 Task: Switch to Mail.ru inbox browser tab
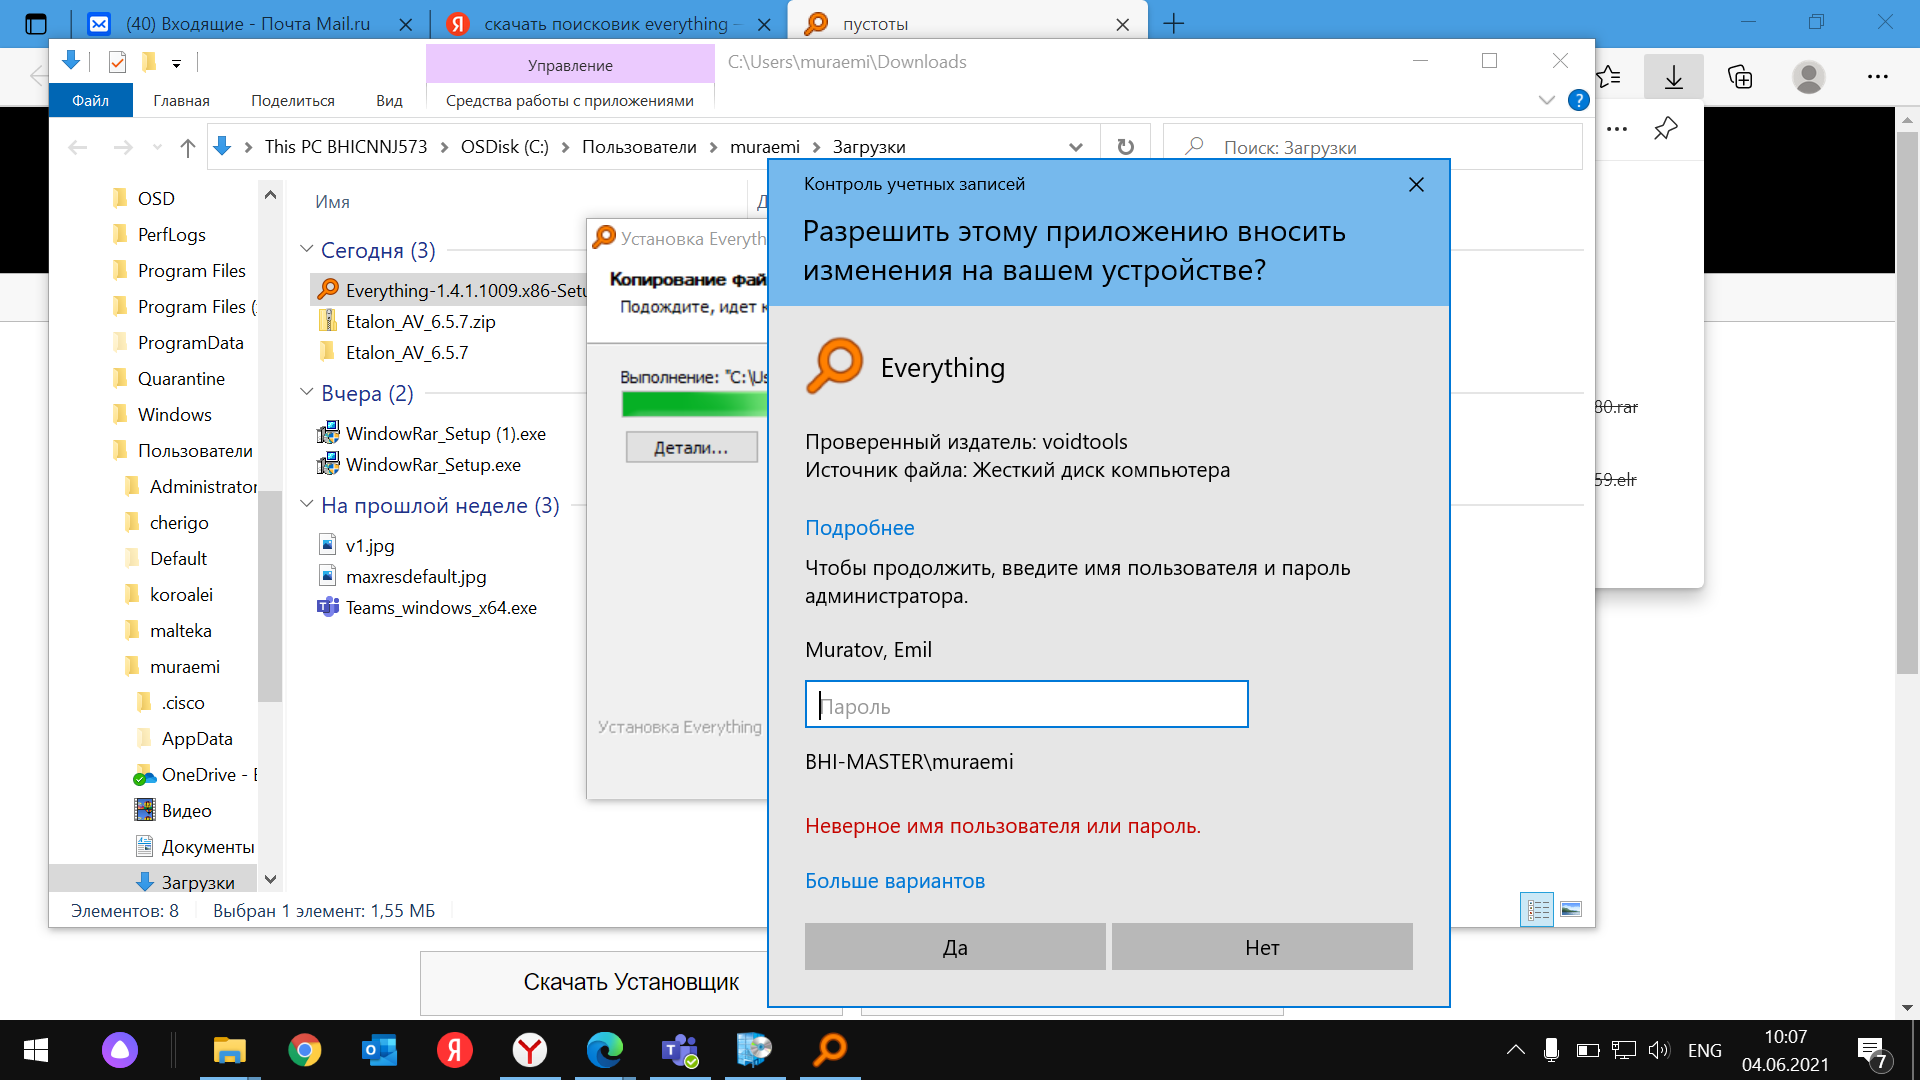[248, 24]
